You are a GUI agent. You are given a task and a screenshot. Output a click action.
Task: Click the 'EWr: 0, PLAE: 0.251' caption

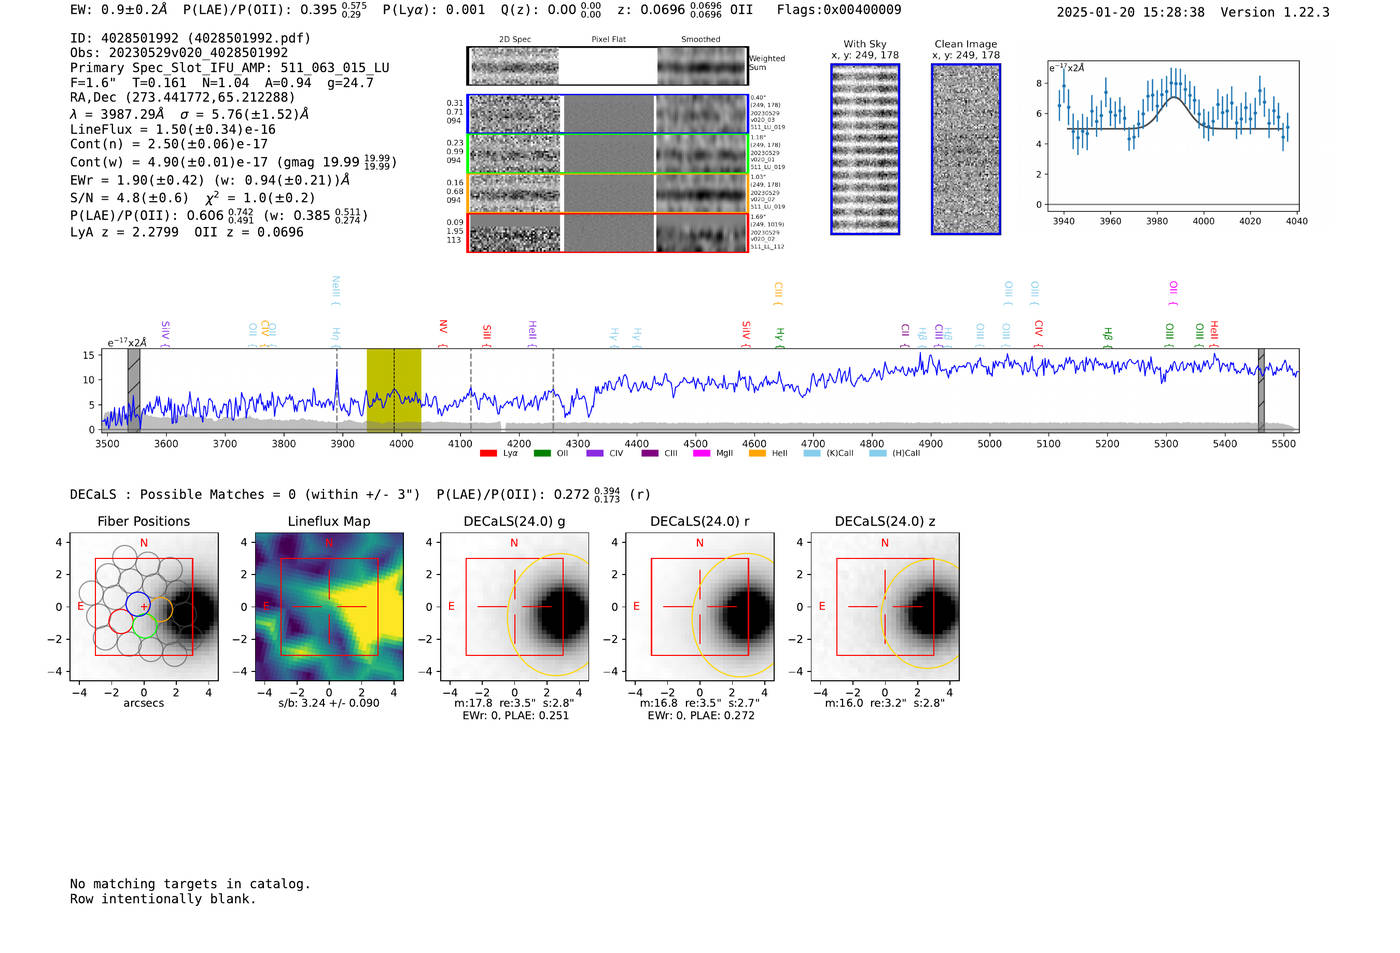click(x=515, y=715)
